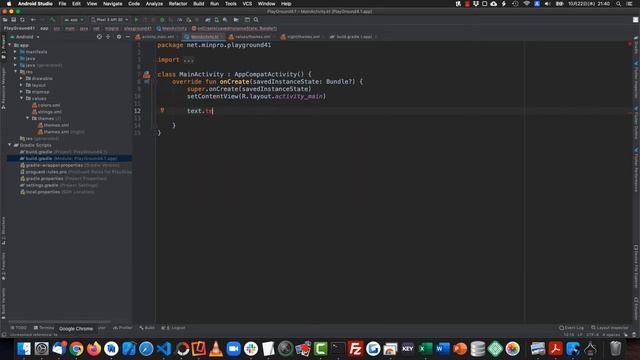
Task: Open the Navigate menu
Action: click(112, 4)
